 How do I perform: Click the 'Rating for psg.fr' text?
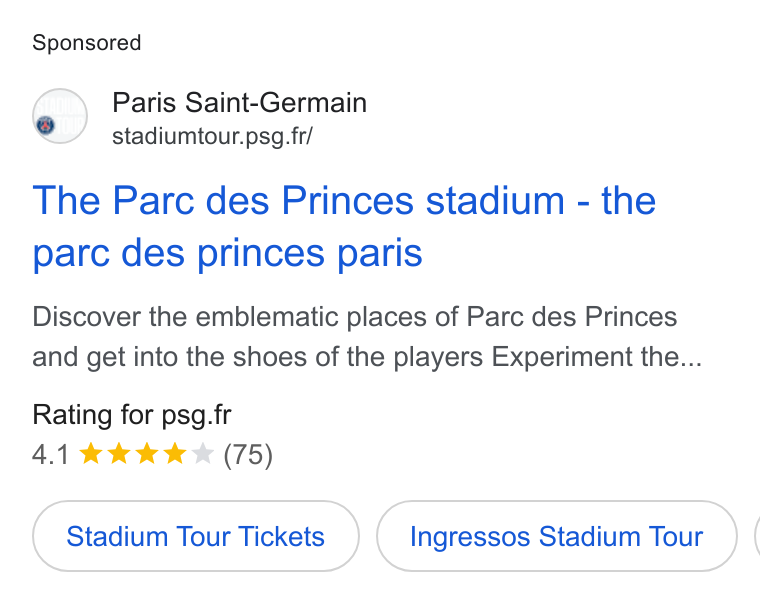(x=132, y=415)
